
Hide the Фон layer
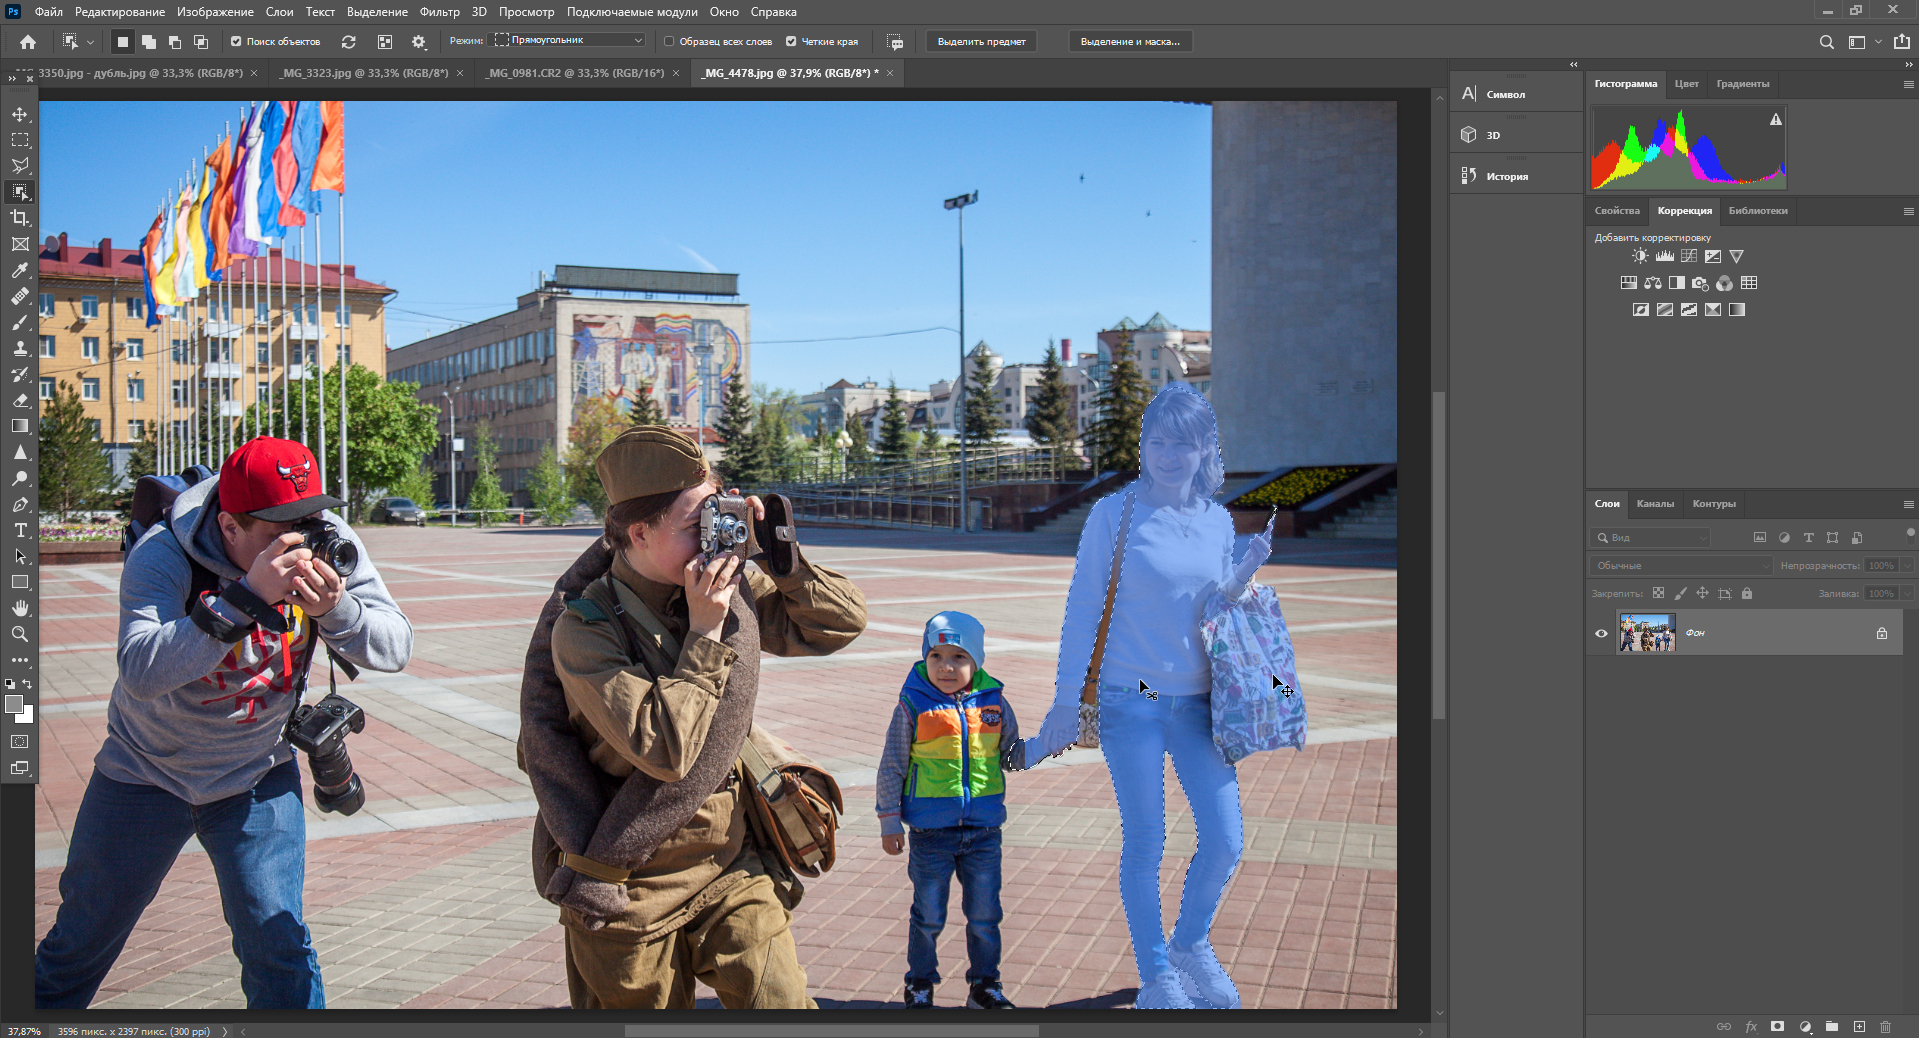pos(1601,633)
